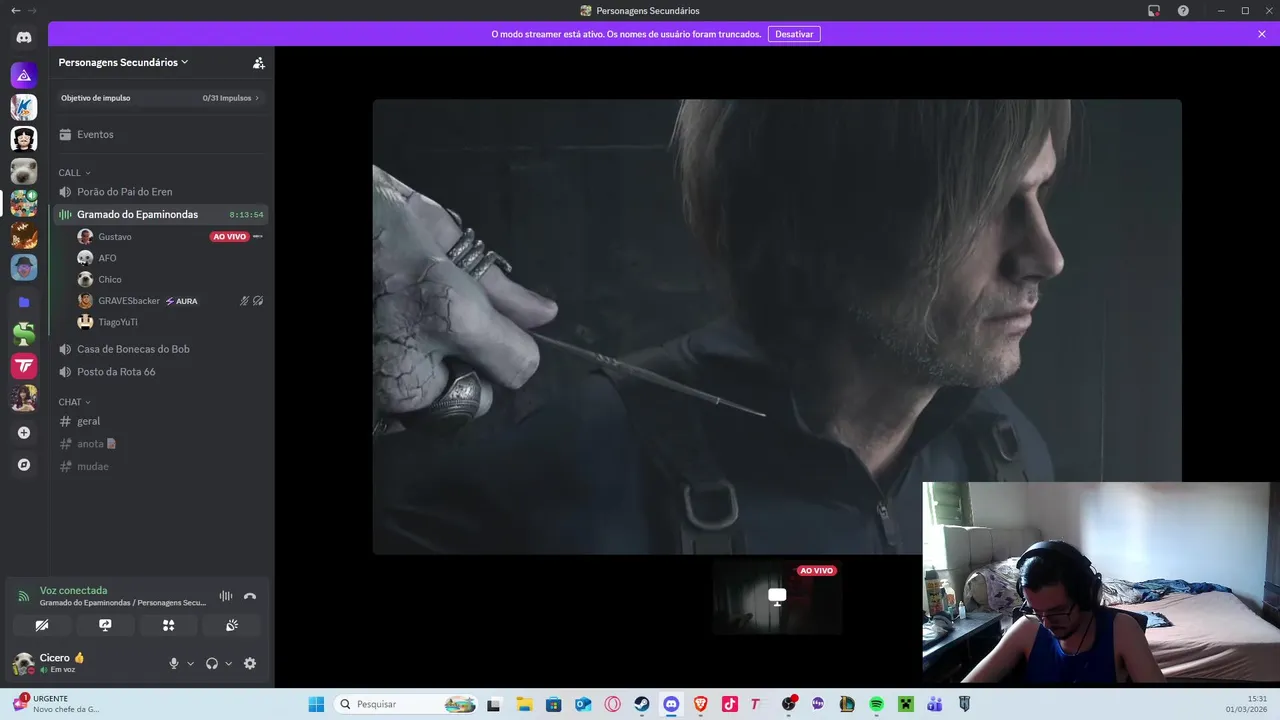Click the add a server plus icon
Screen dimensions: 1280x720
click(x=24, y=433)
